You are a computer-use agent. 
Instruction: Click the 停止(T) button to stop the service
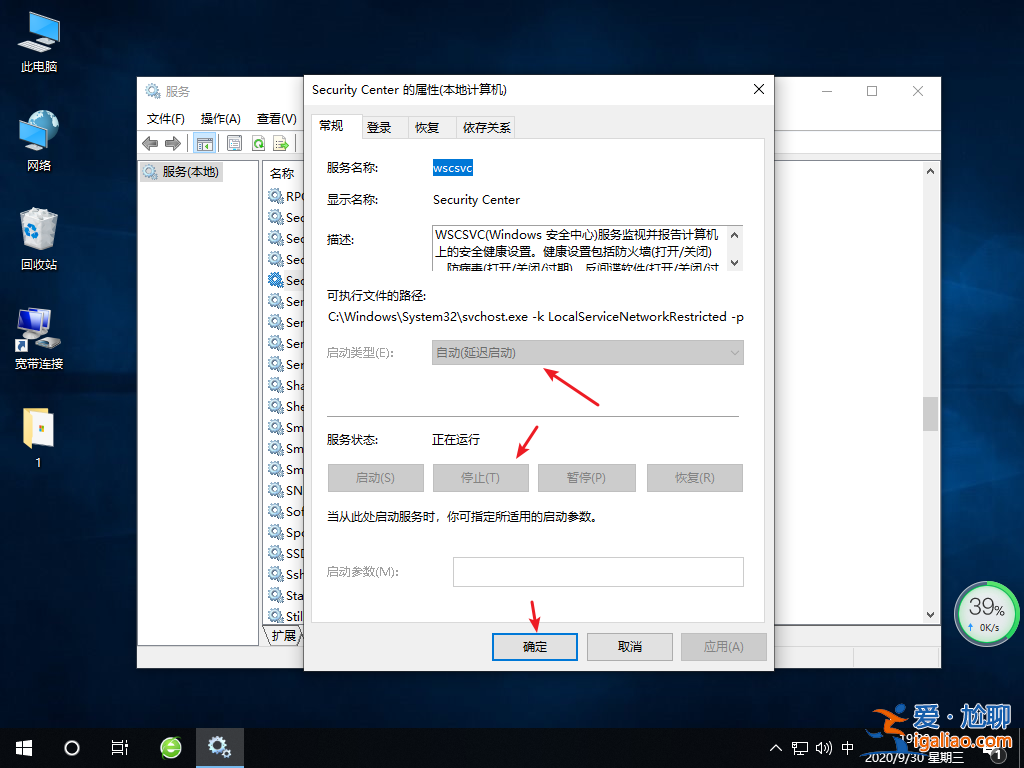click(481, 478)
